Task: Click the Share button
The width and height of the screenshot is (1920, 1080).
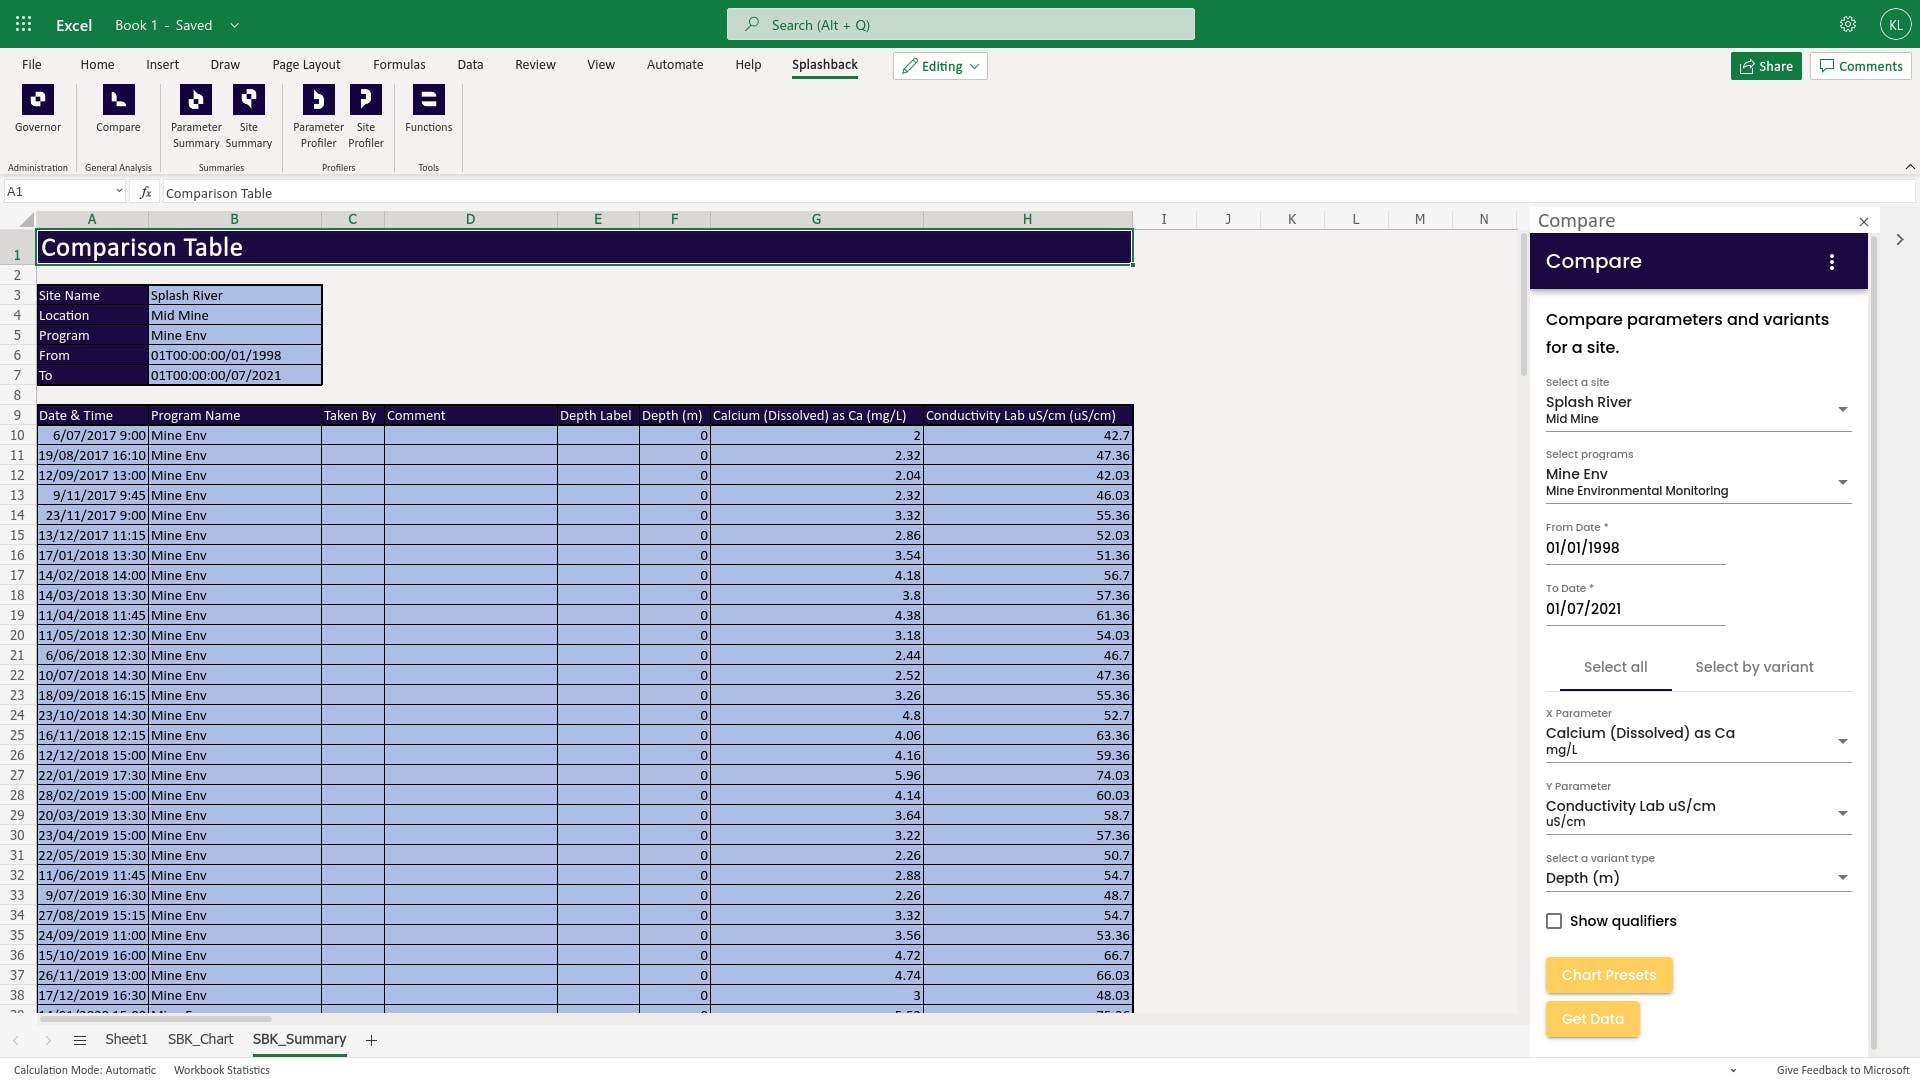Action: tap(1766, 66)
